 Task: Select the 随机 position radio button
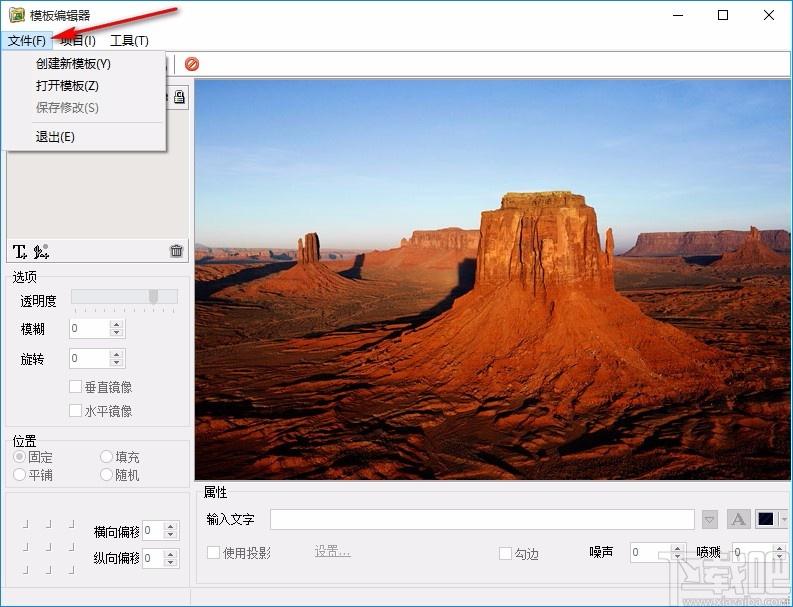(106, 475)
